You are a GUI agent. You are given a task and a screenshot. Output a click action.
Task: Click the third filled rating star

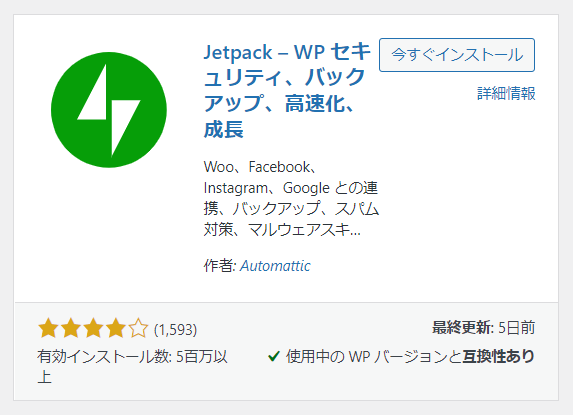click(x=94, y=328)
